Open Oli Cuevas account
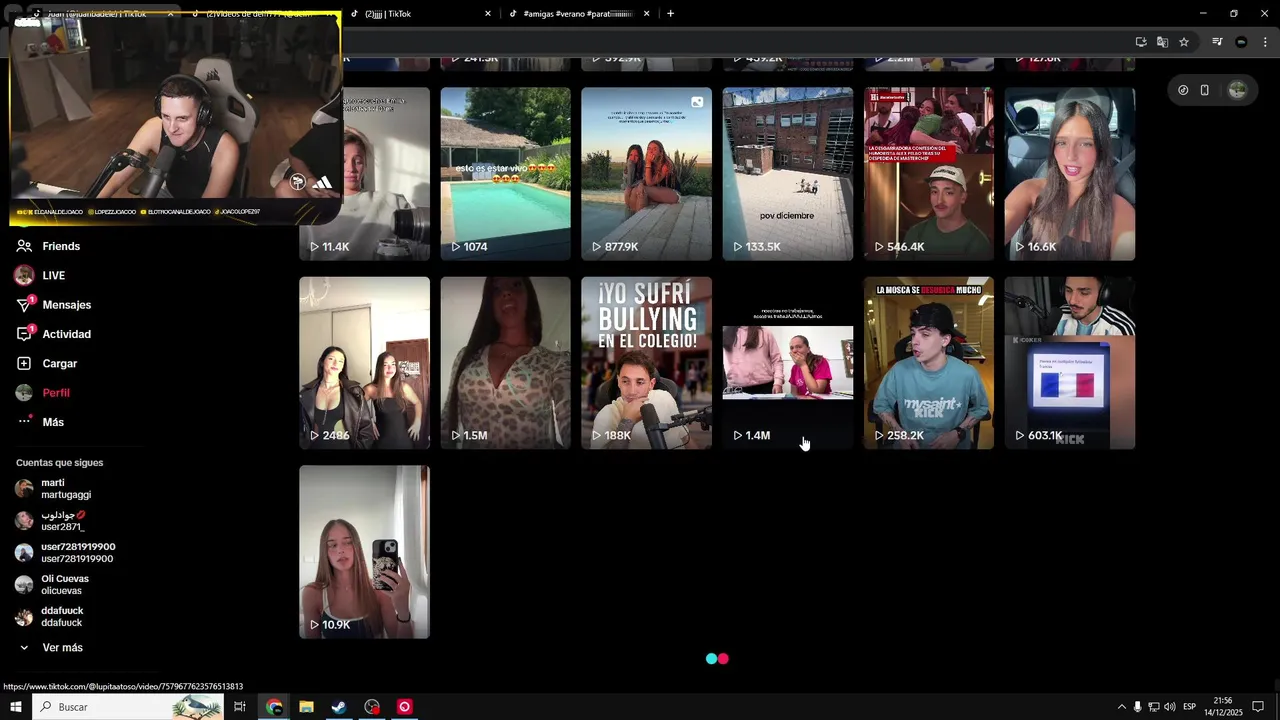 coord(65,585)
